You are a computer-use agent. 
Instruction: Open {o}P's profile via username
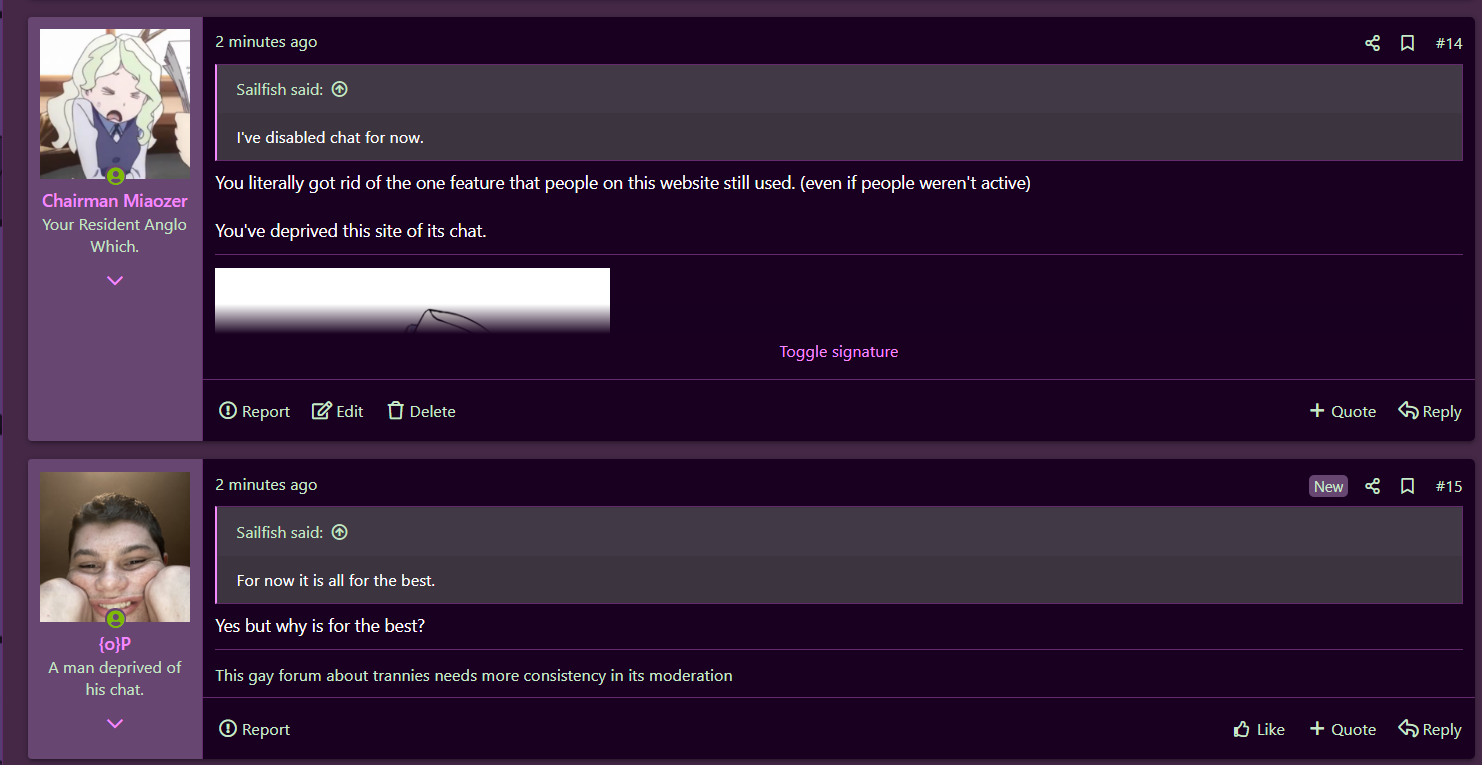[x=115, y=643]
